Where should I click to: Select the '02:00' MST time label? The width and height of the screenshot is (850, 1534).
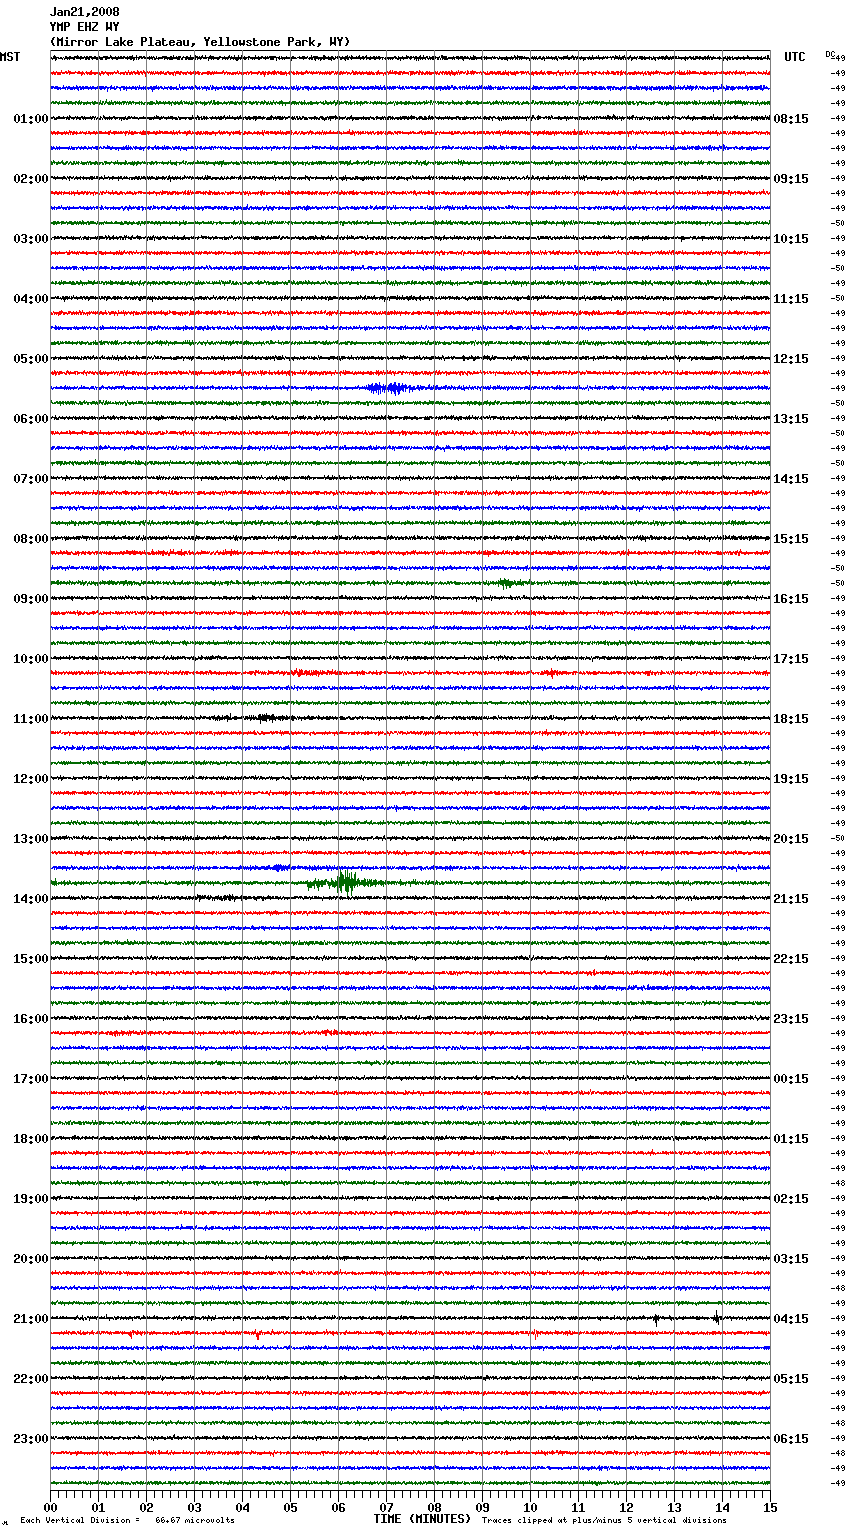point(31,179)
